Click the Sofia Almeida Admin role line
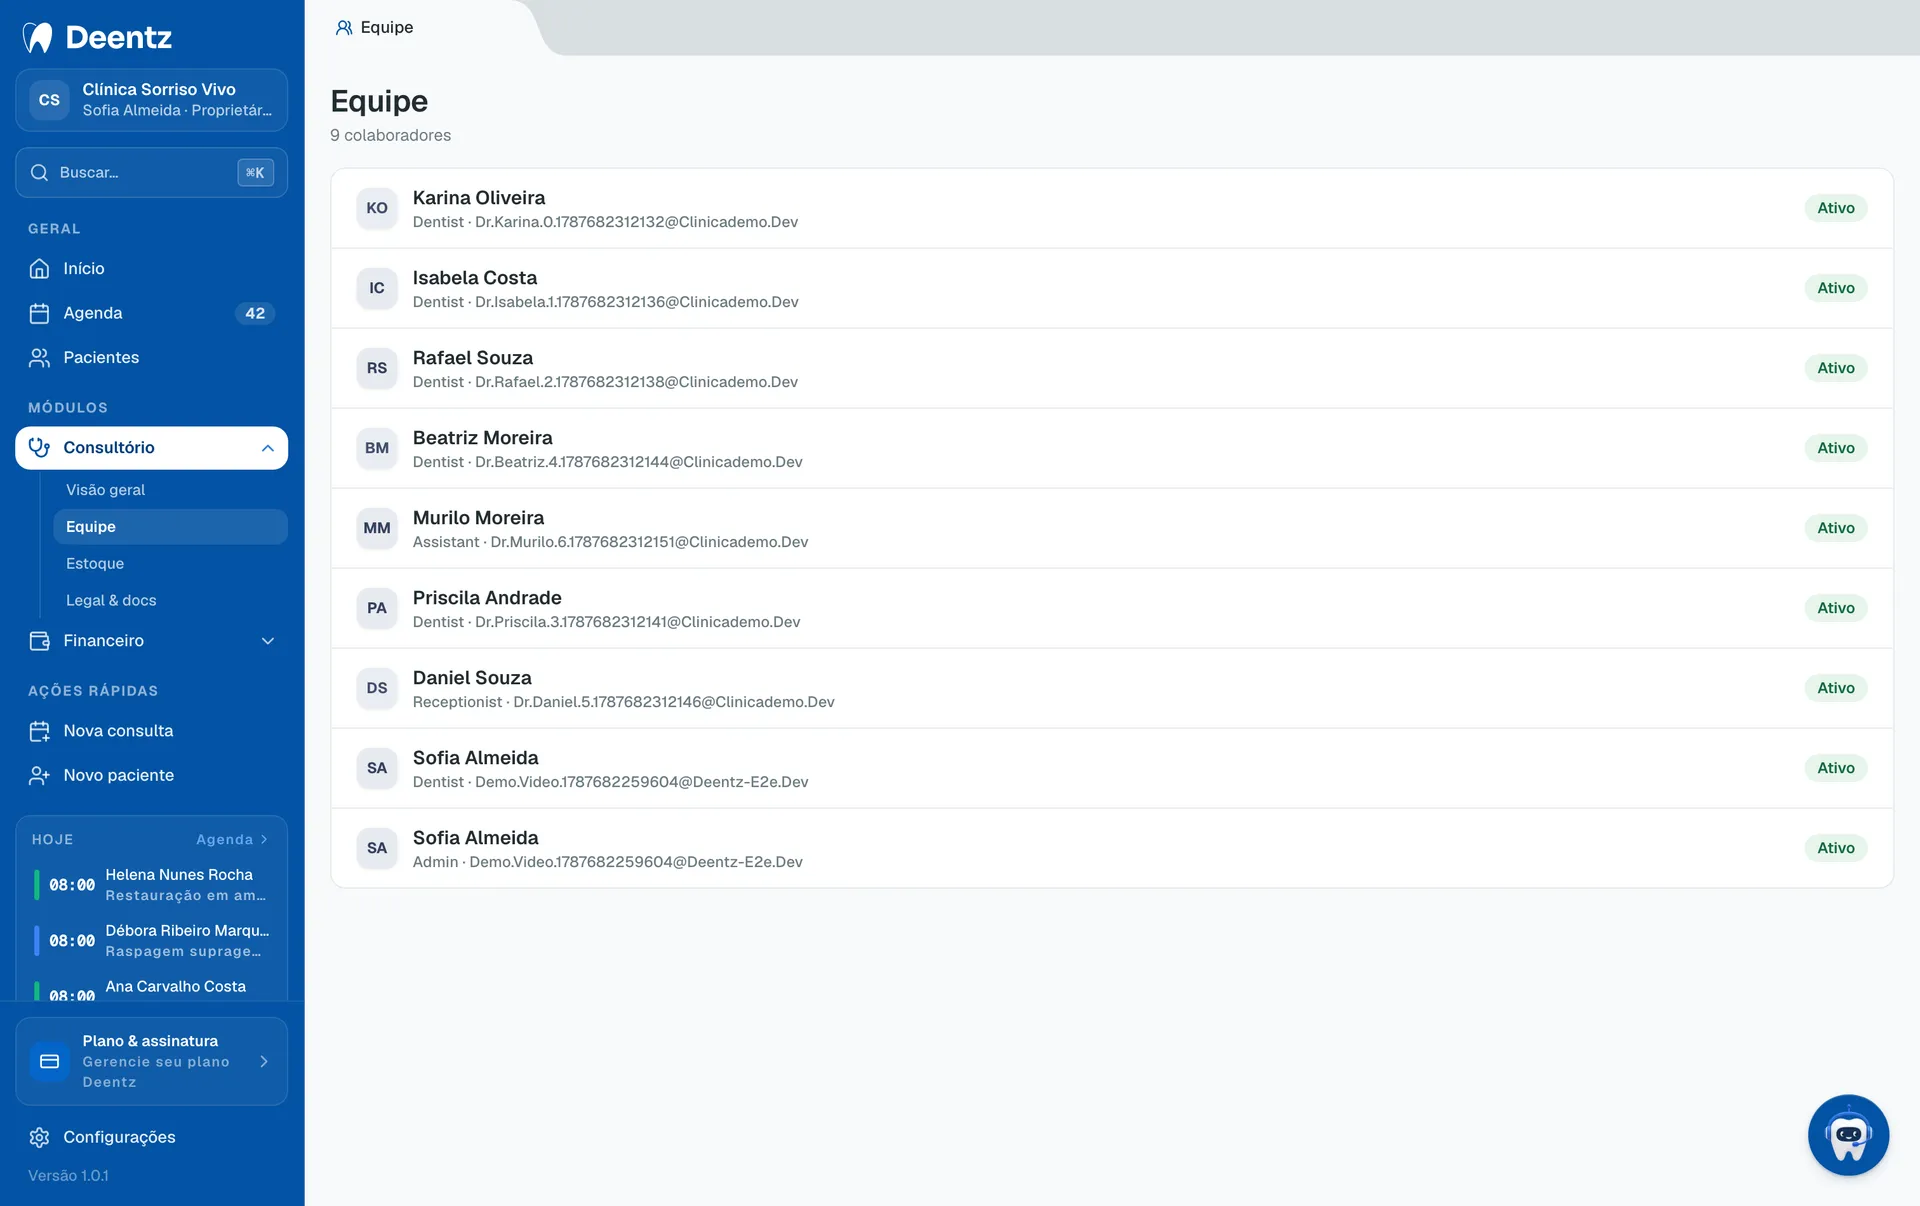The width and height of the screenshot is (1920, 1206). click(x=608, y=862)
